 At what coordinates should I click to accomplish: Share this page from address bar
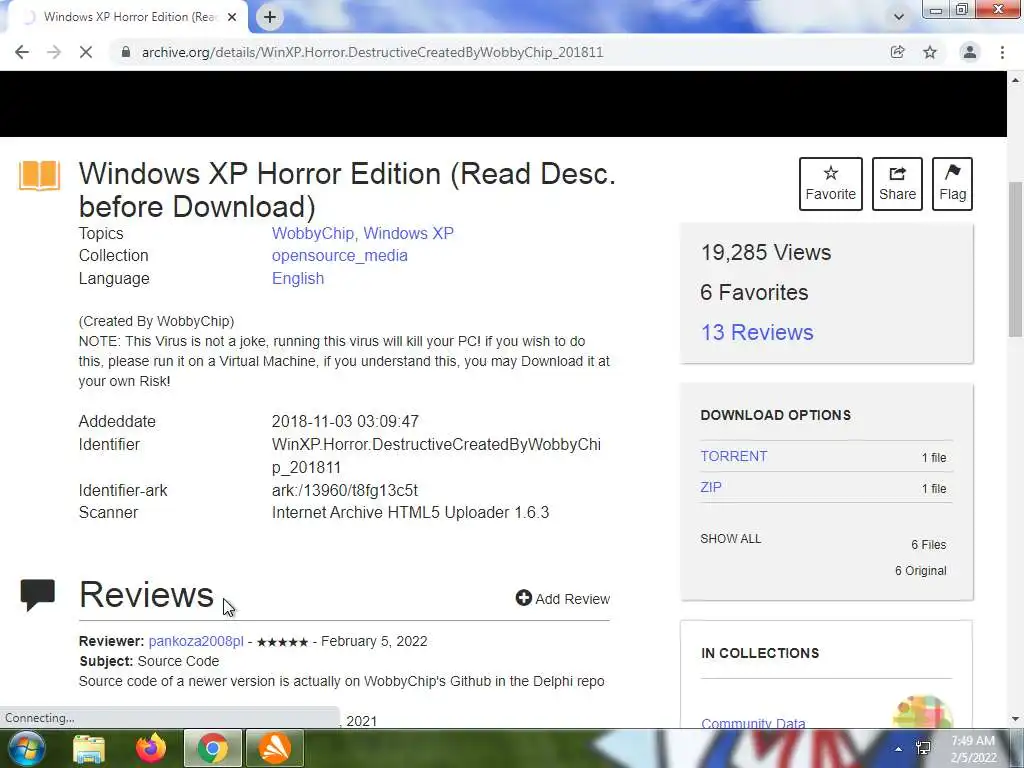(897, 52)
